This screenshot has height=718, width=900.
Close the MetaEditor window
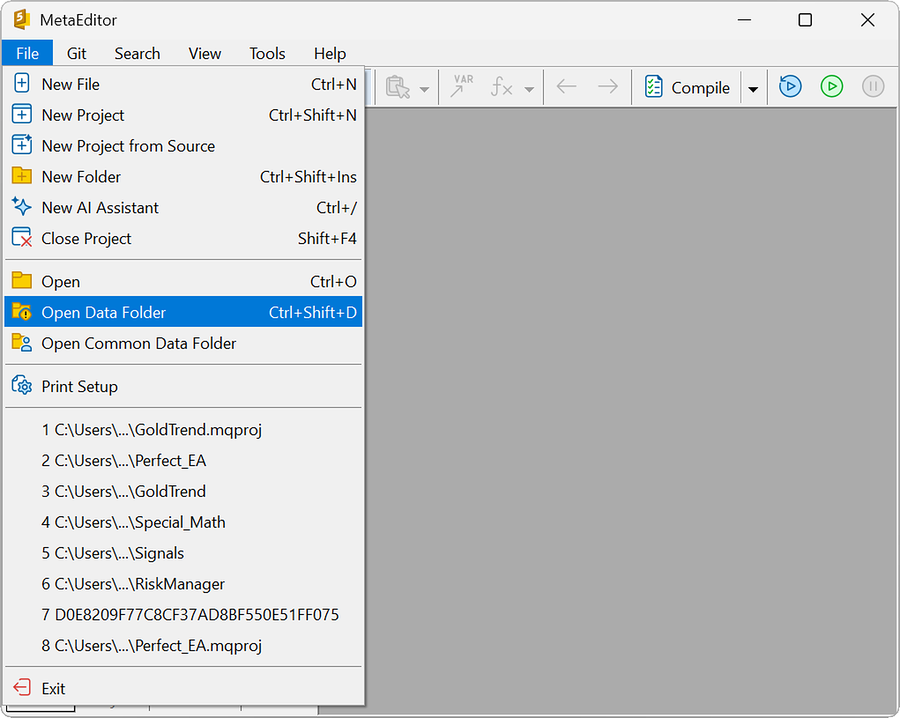point(867,20)
